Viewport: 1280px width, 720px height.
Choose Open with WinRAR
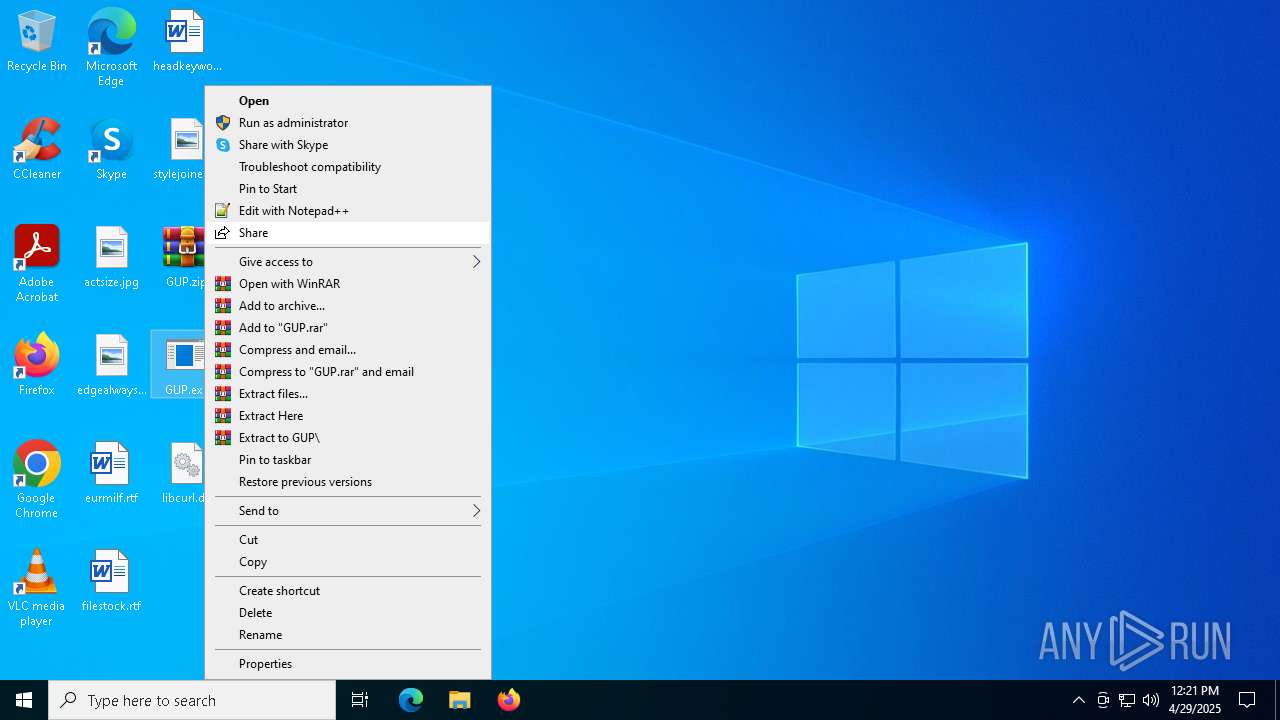click(347, 284)
